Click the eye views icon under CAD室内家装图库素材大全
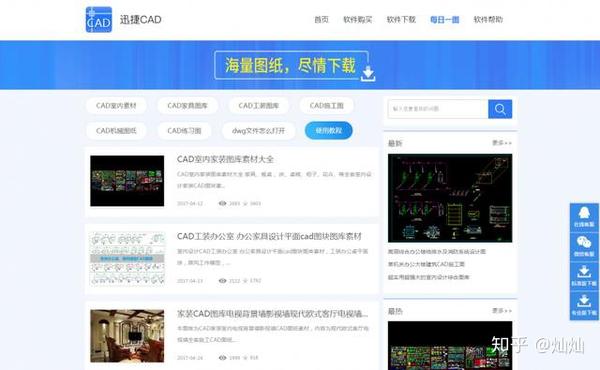The image size is (600, 370). 222,204
